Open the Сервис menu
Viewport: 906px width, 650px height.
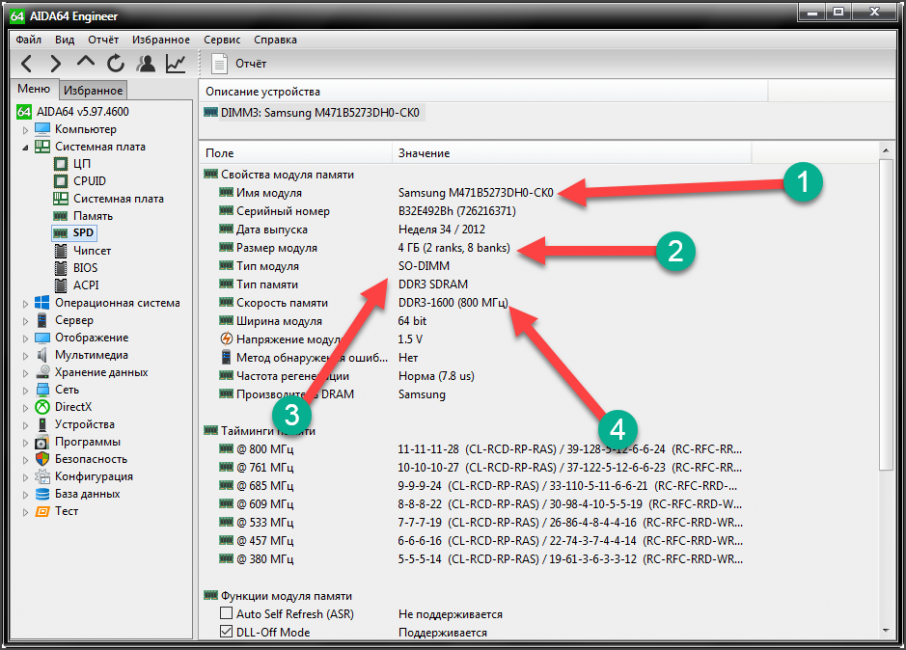[222, 39]
